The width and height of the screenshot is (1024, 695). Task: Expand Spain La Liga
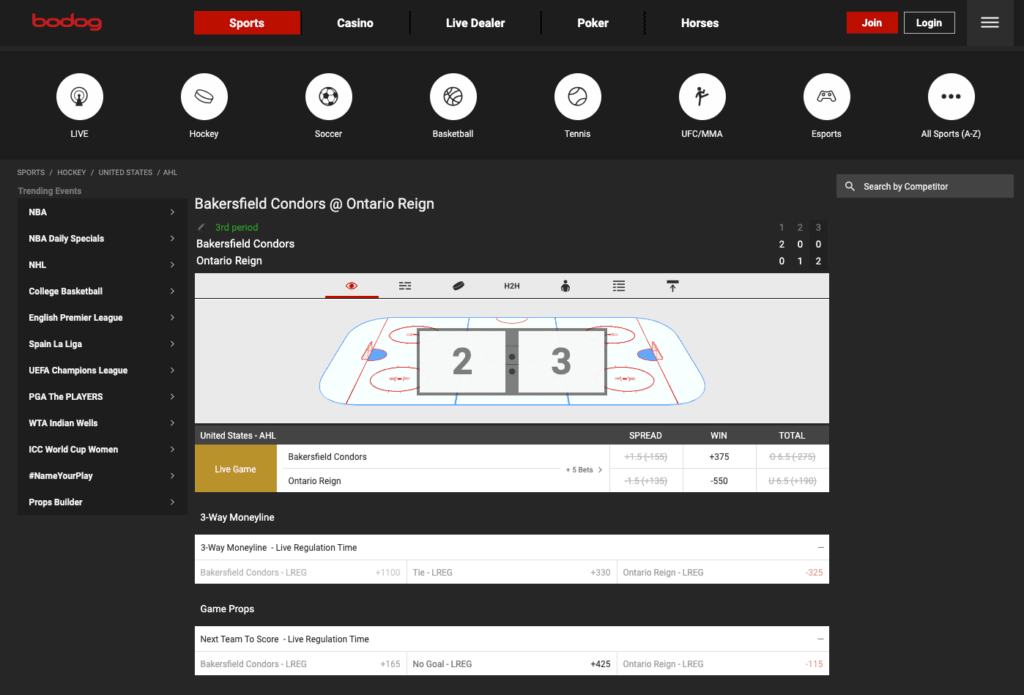[102, 344]
